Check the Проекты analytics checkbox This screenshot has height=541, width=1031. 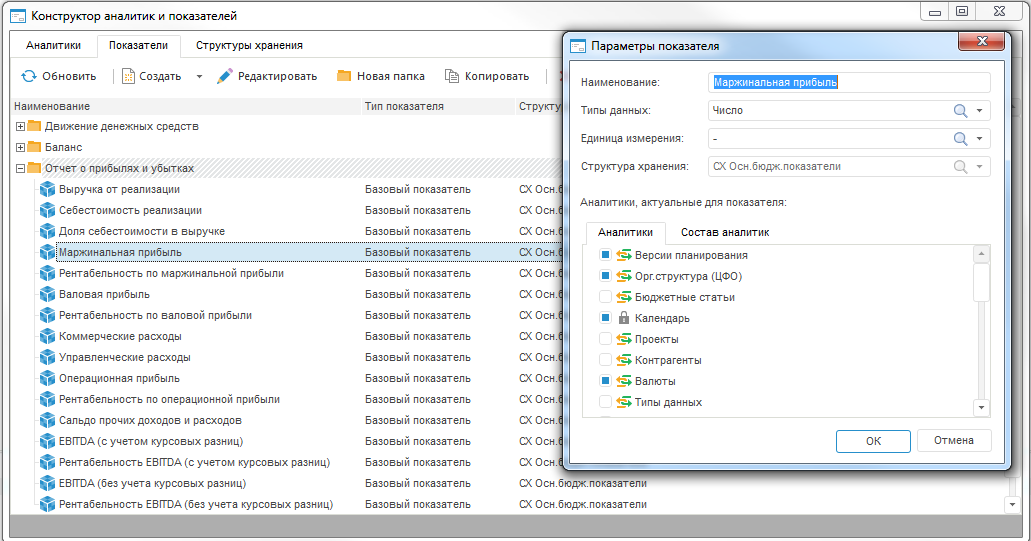[x=605, y=339]
